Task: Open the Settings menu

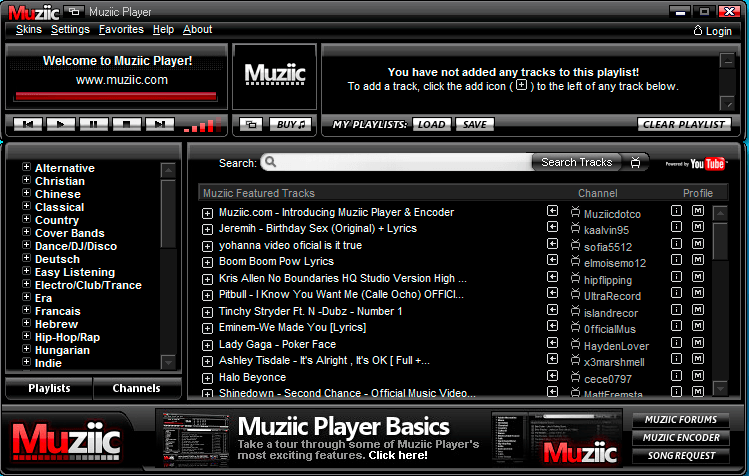Action: pyautogui.click(x=70, y=30)
